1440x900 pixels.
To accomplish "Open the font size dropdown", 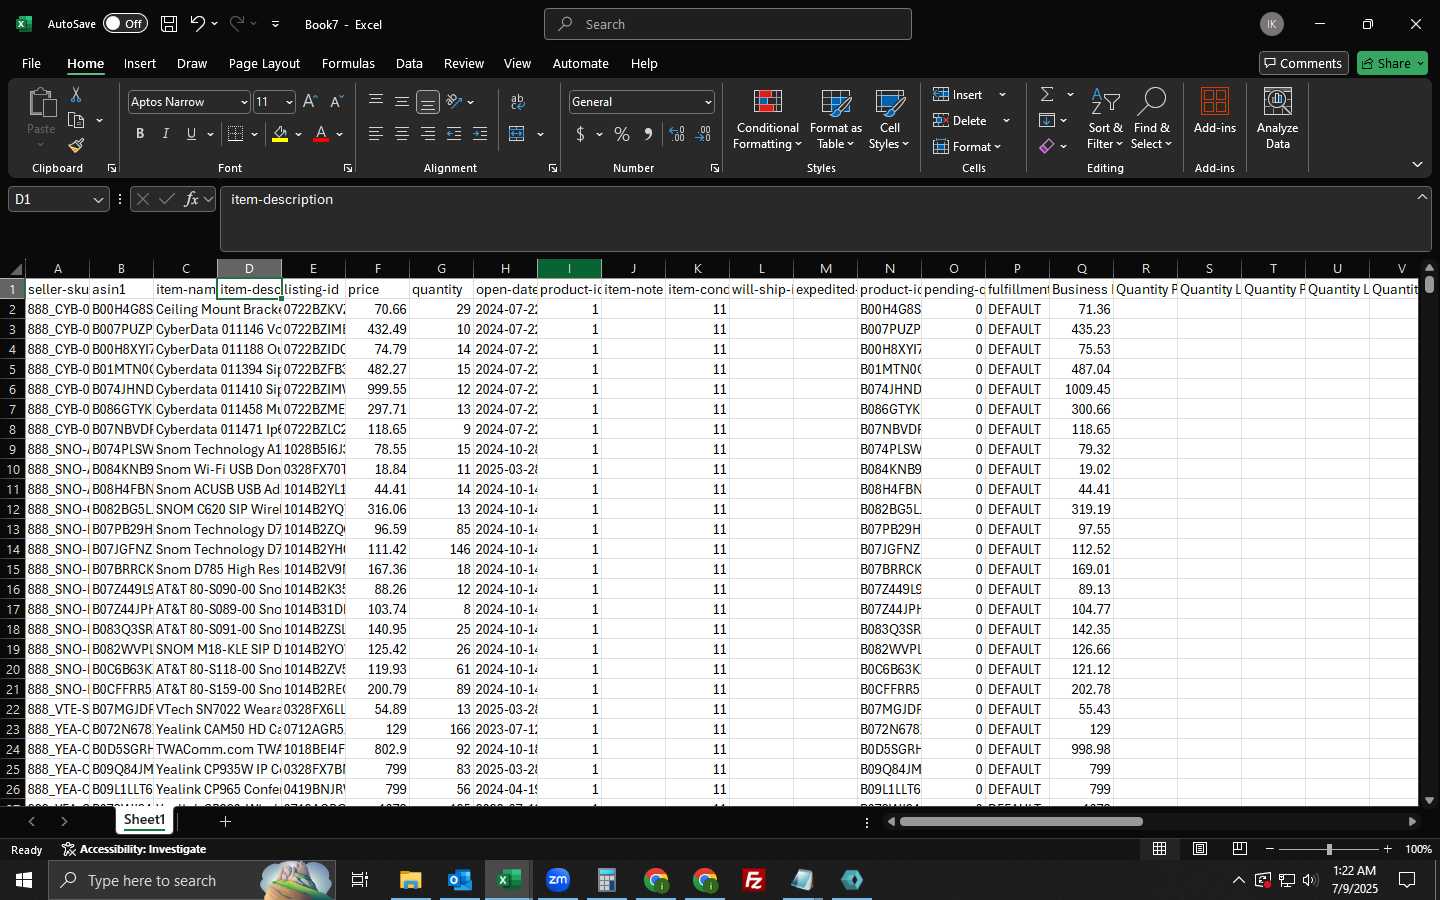I will [289, 102].
